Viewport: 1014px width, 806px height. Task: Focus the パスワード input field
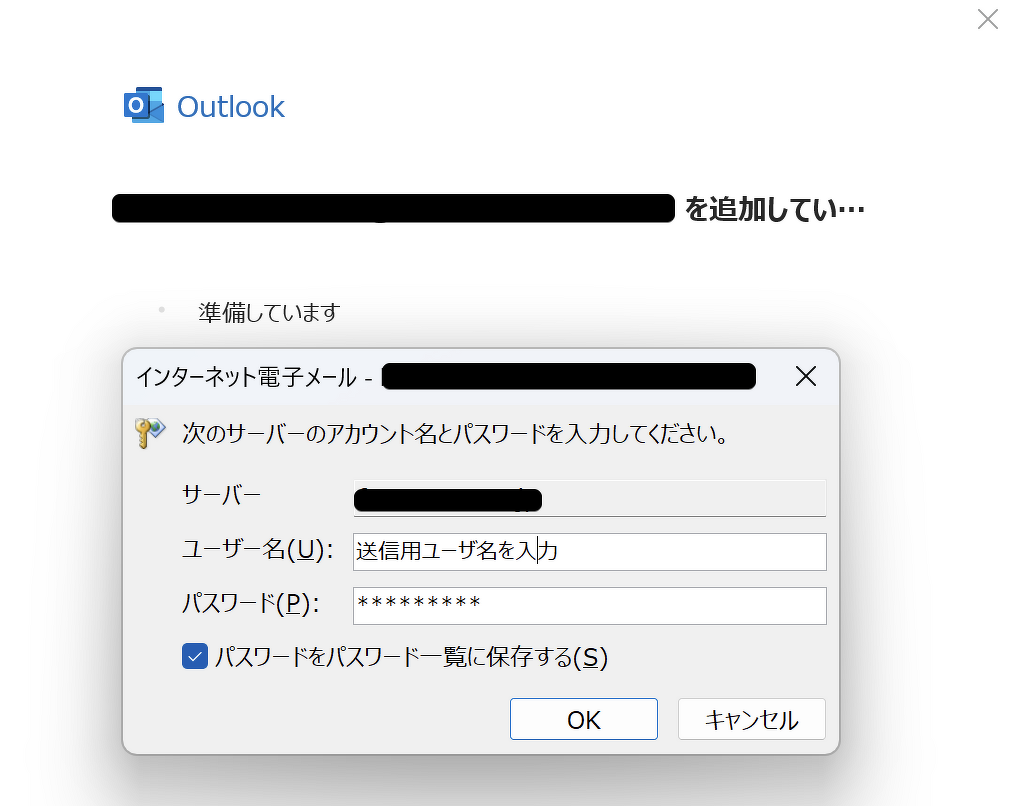coord(589,605)
